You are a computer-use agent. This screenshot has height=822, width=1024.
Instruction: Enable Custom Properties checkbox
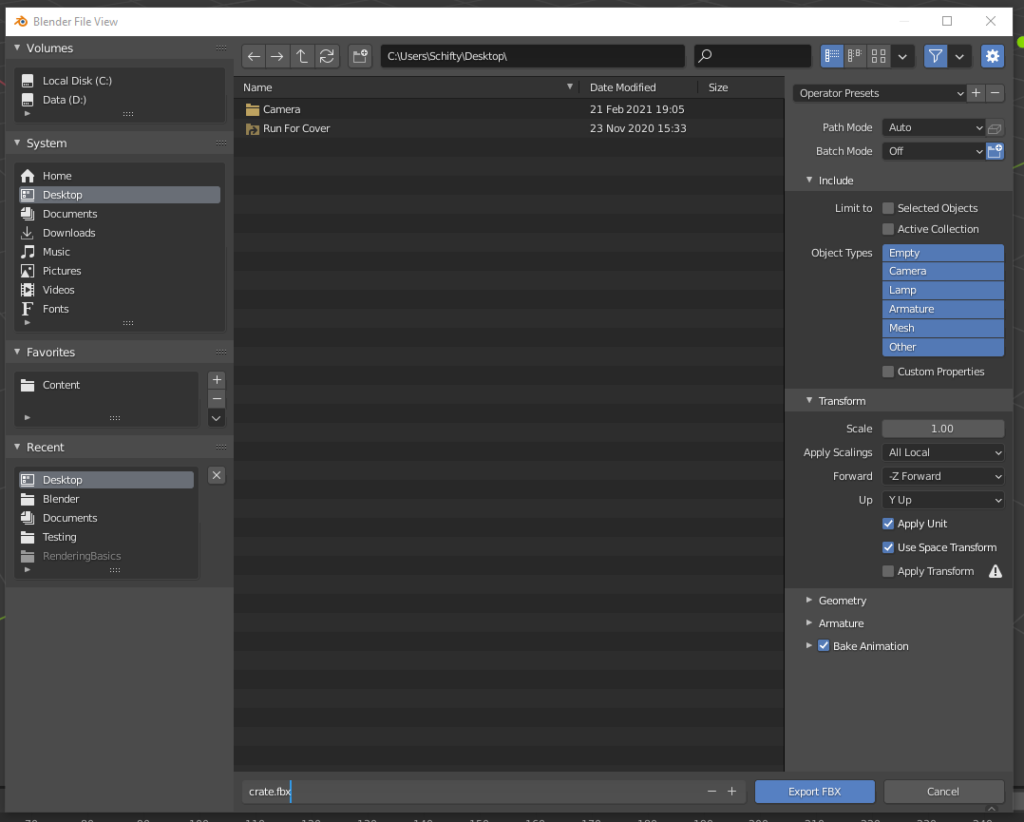click(888, 371)
